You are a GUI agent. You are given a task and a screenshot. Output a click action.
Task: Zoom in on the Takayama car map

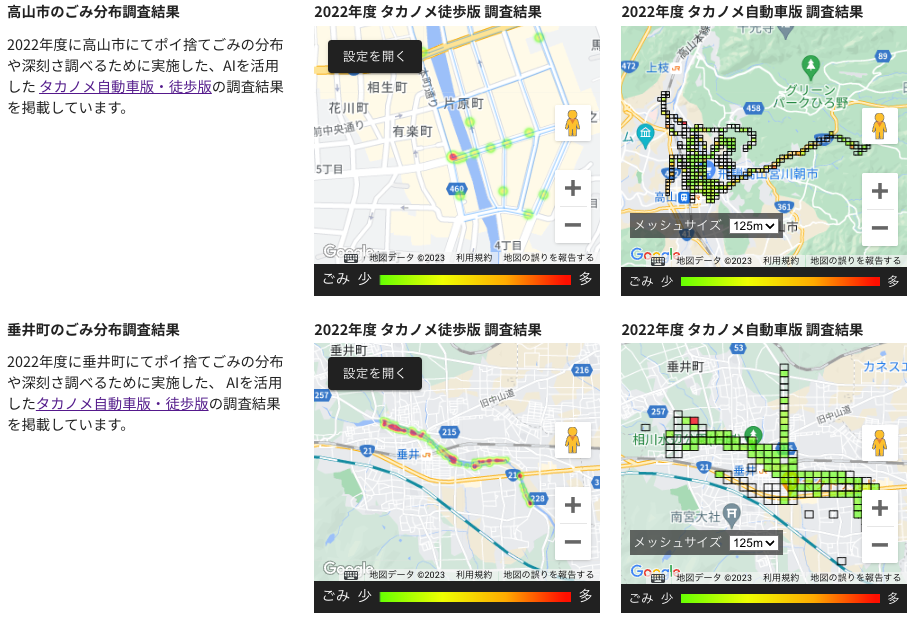coord(880,191)
